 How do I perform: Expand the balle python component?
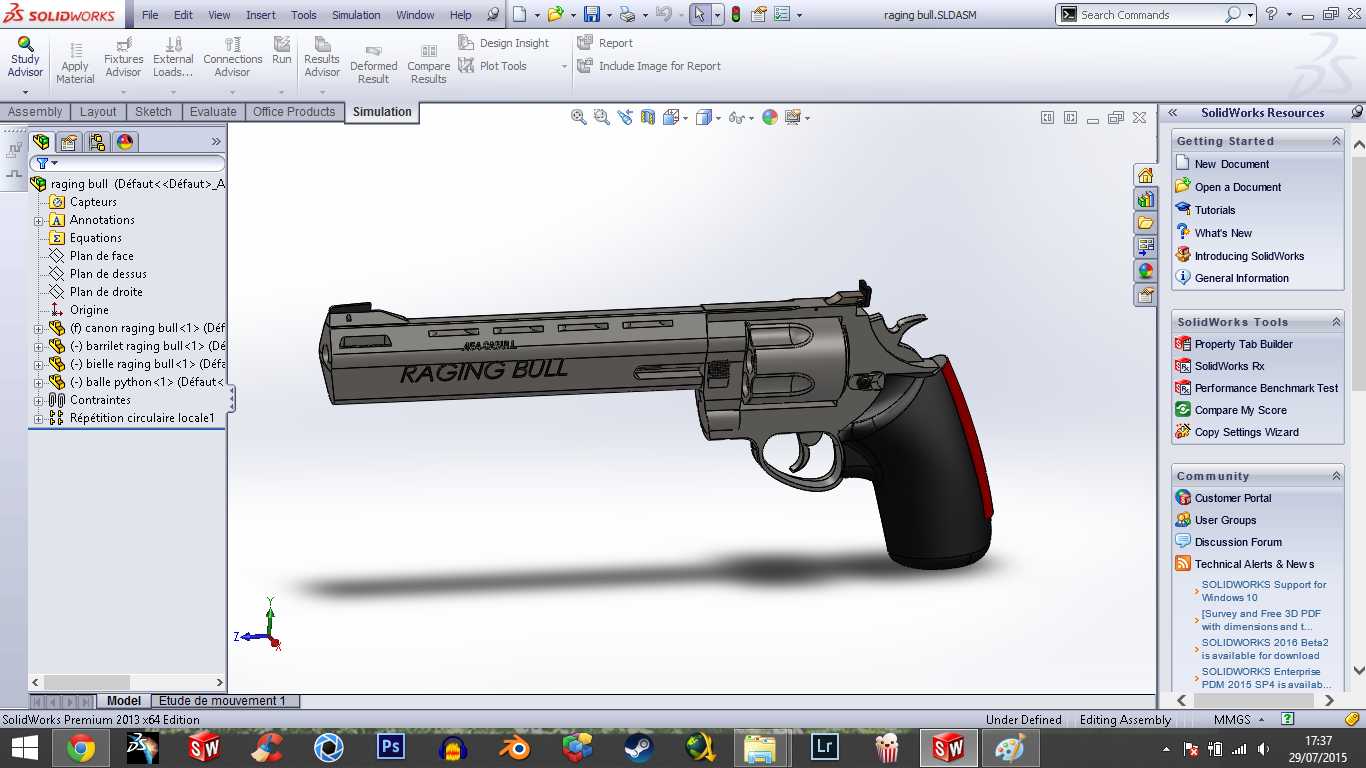click(x=39, y=382)
